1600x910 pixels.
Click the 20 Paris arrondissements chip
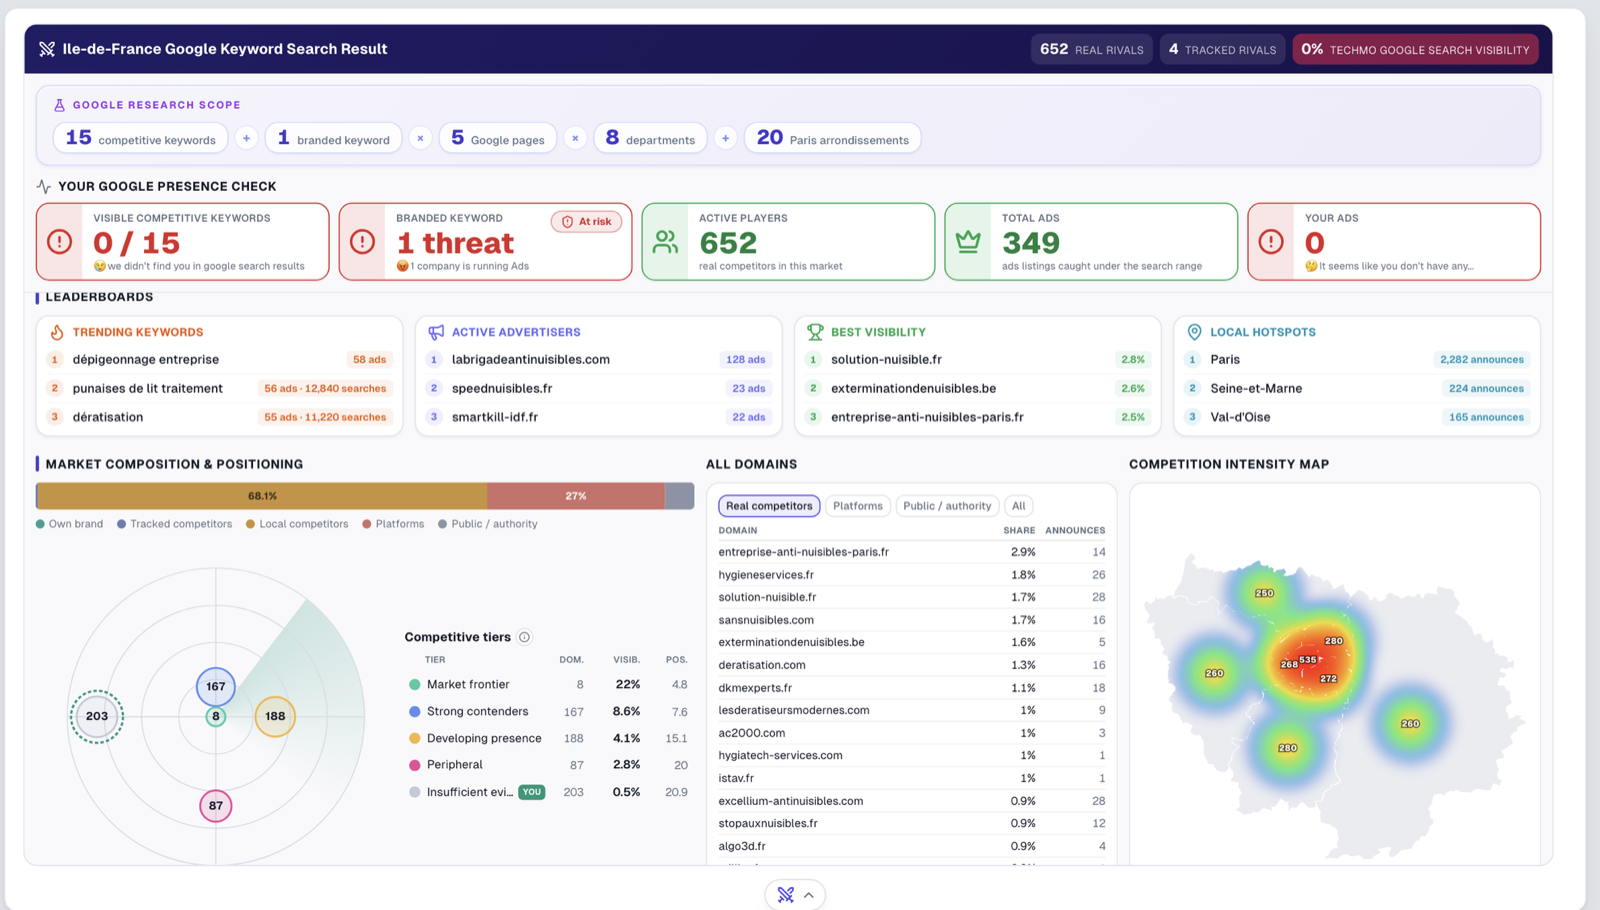pyautogui.click(x=833, y=138)
